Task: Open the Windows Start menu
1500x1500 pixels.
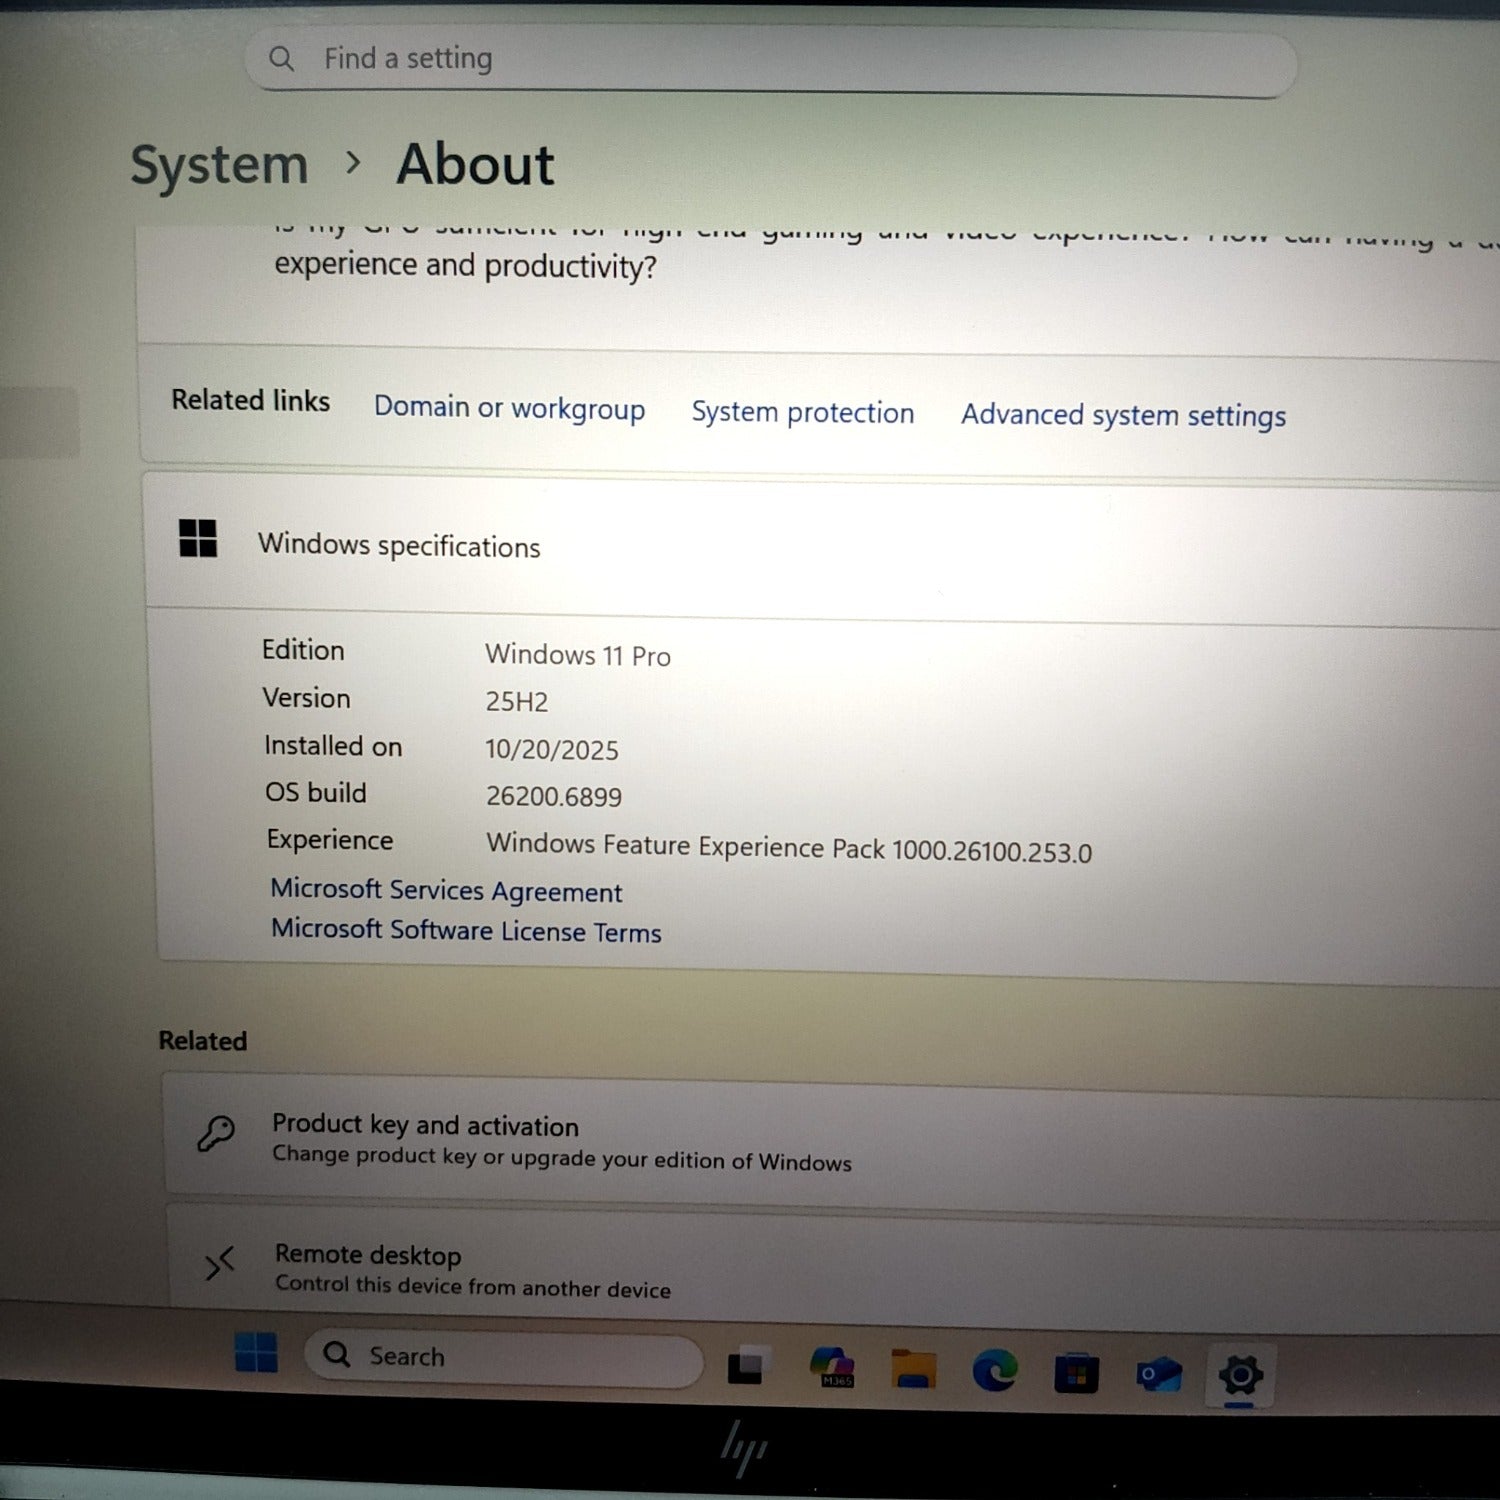Action: (256, 1353)
